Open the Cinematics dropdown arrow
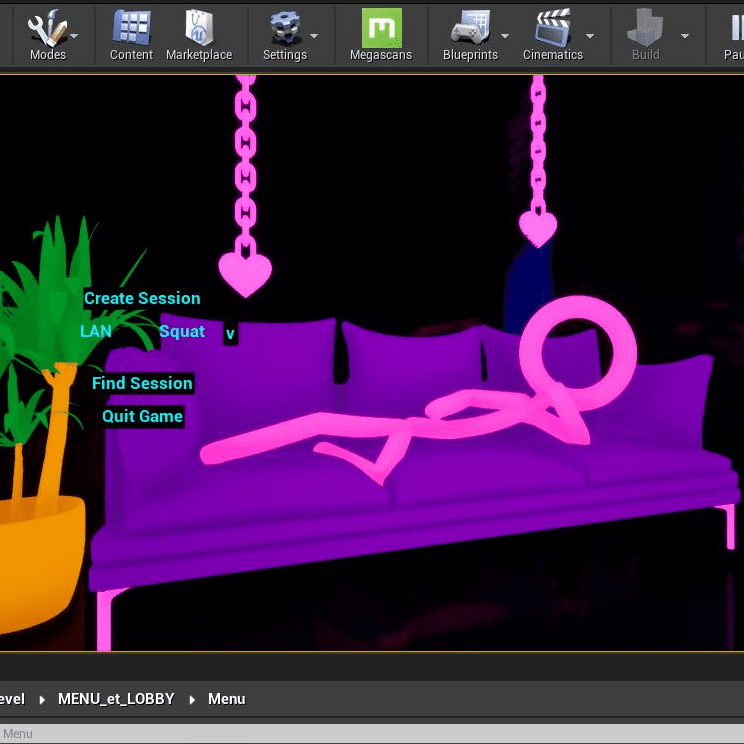 pyautogui.click(x=590, y=35)
